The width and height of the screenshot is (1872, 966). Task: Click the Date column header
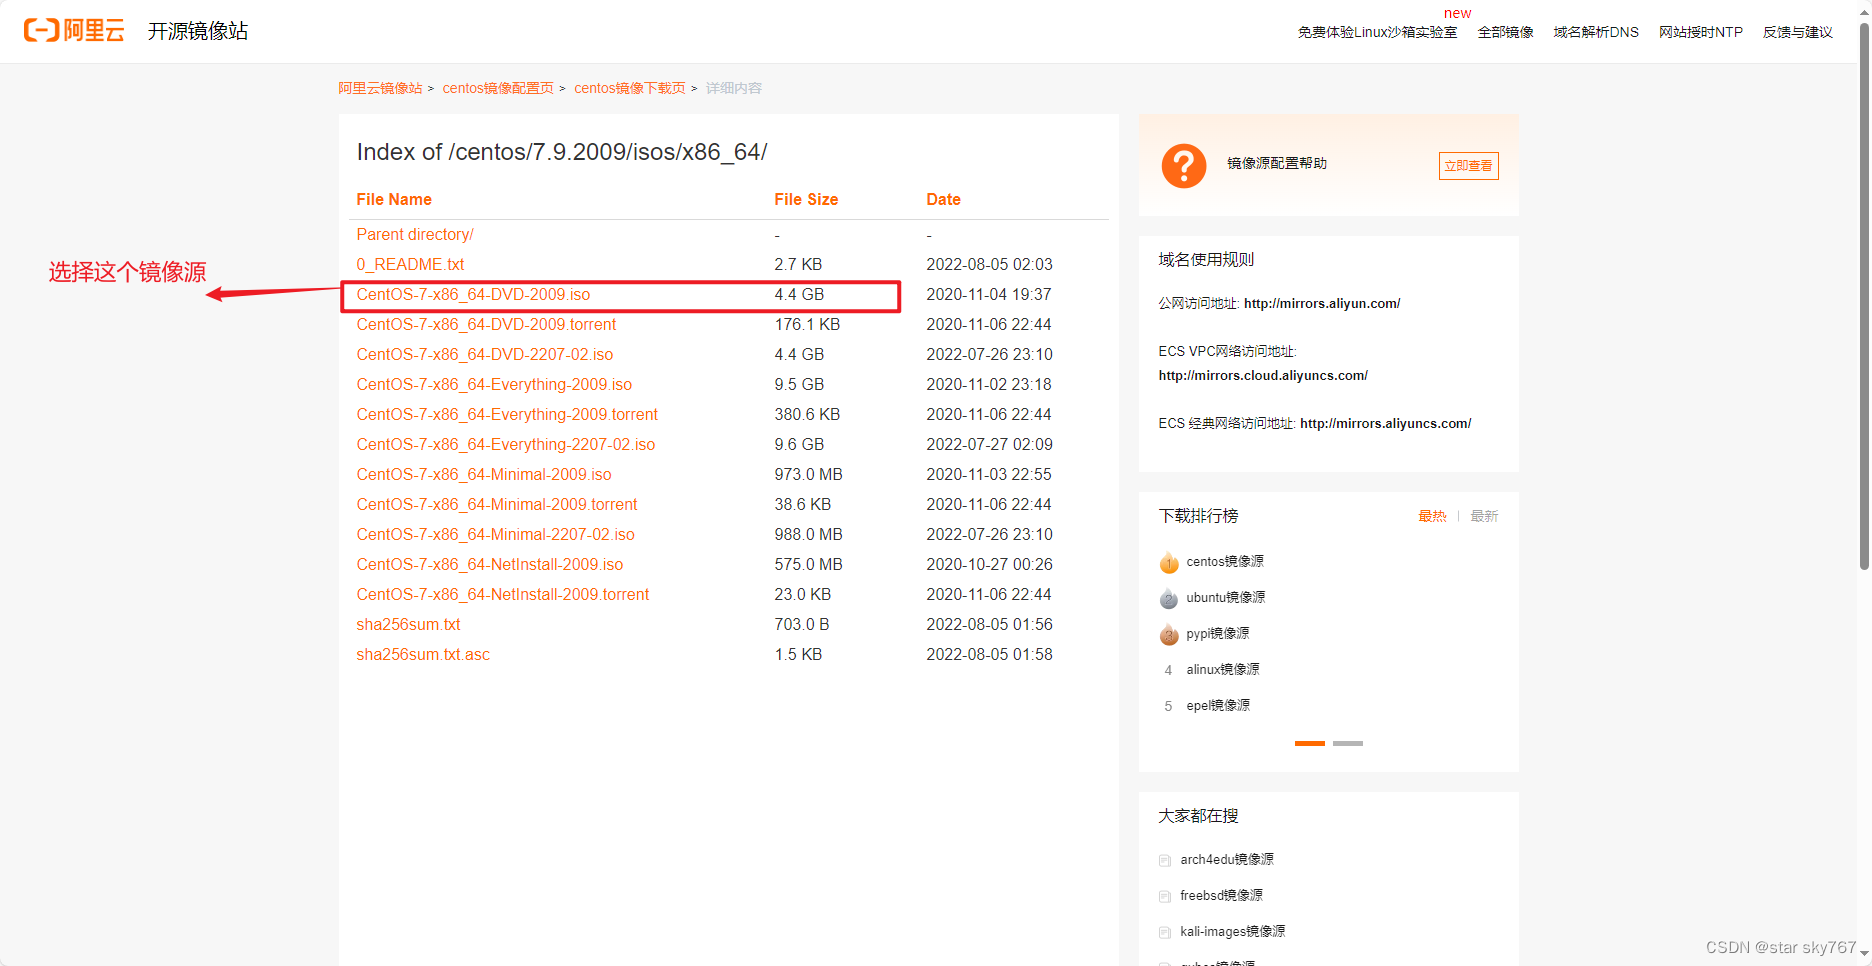[x=943, y=200]
